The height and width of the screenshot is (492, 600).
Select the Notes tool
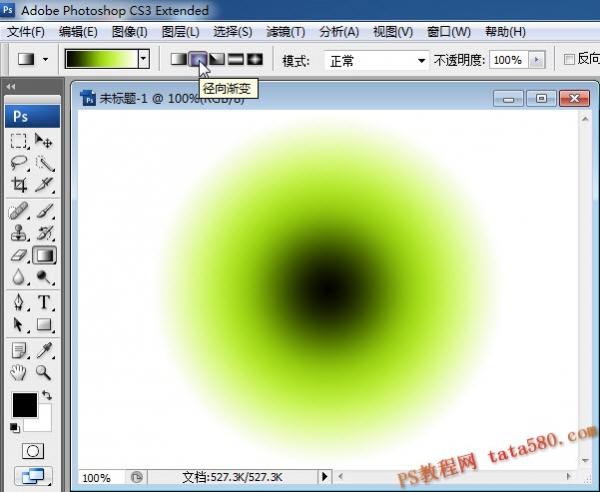click(19, 350)
